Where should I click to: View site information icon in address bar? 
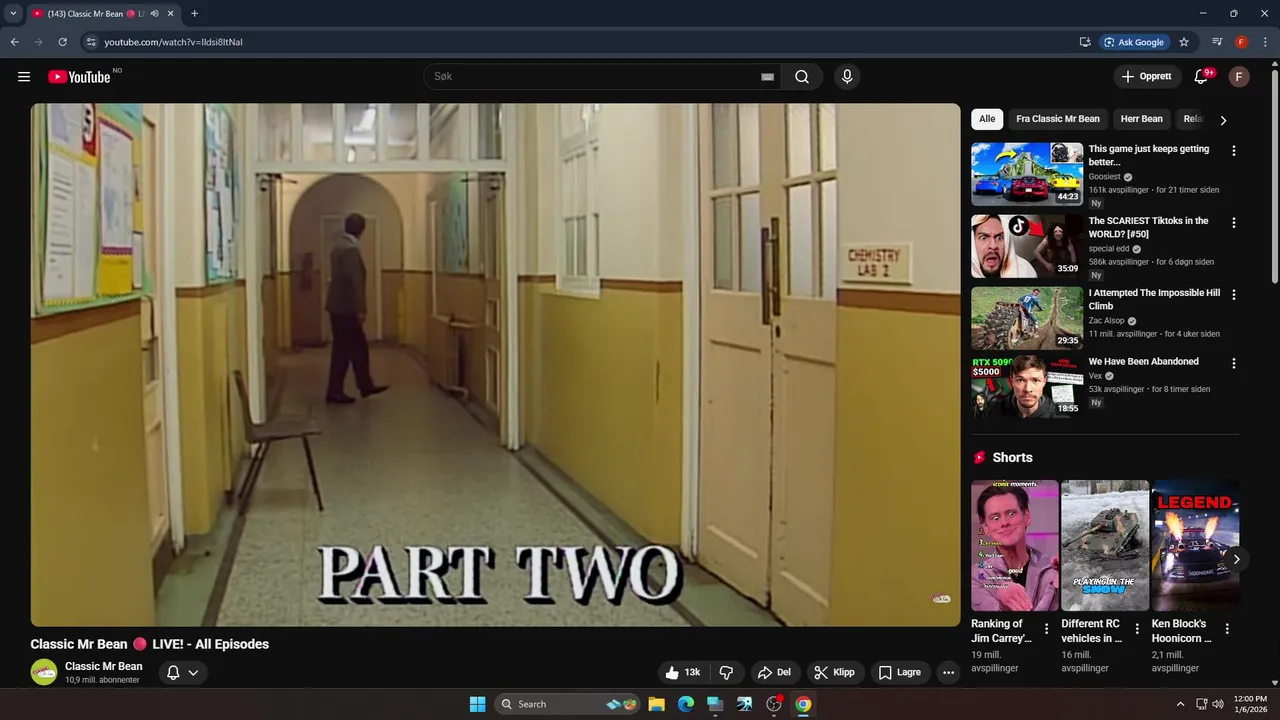(90, 42)
